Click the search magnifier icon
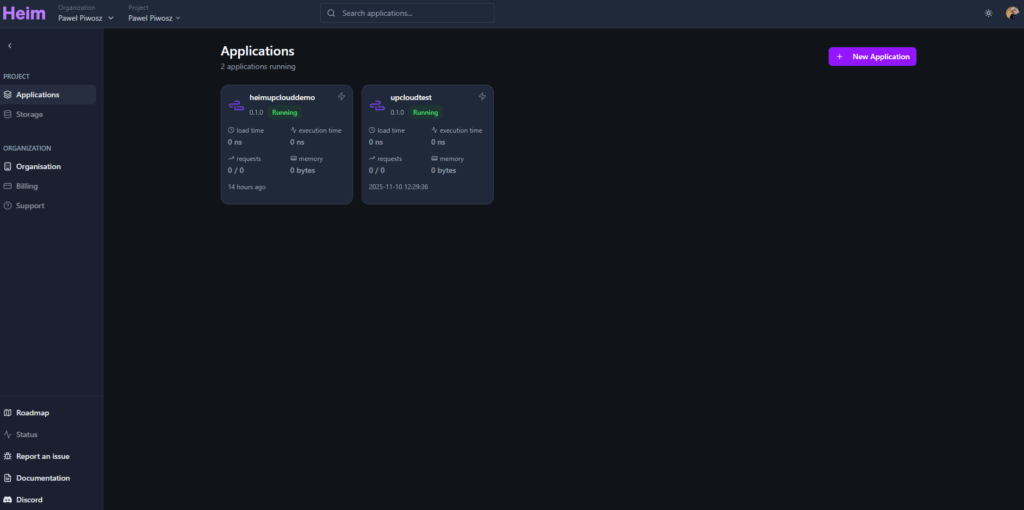 331,13
